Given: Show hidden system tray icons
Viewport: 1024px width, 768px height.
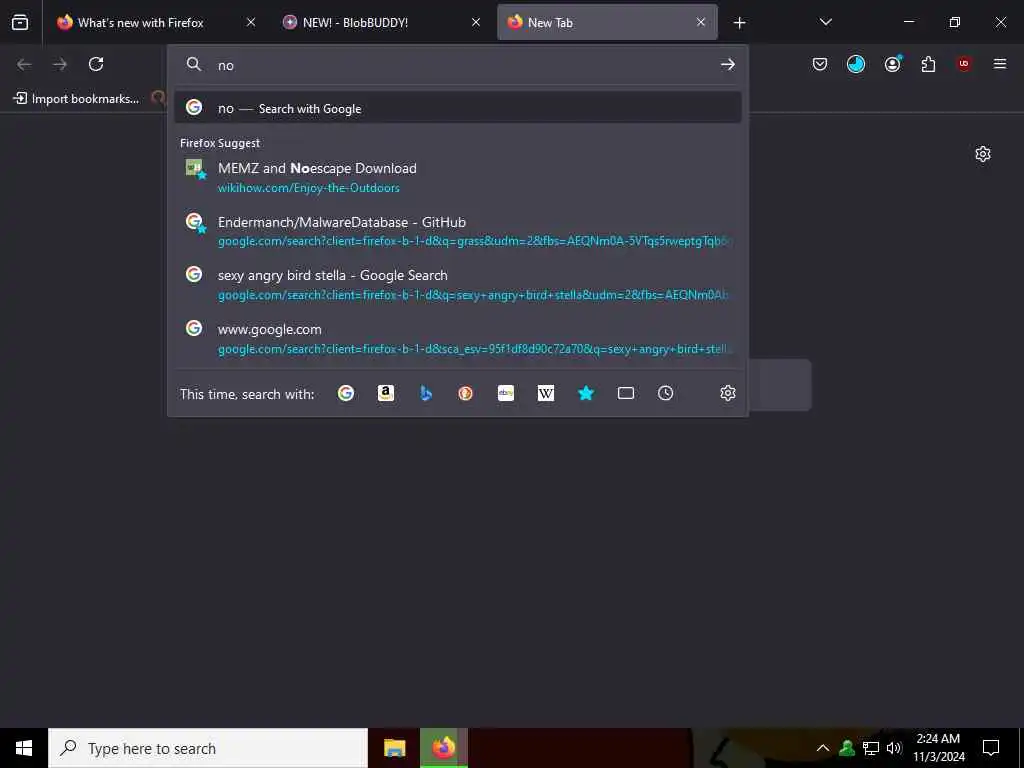Looking at the screenshot, I should [x=823, y=748].
